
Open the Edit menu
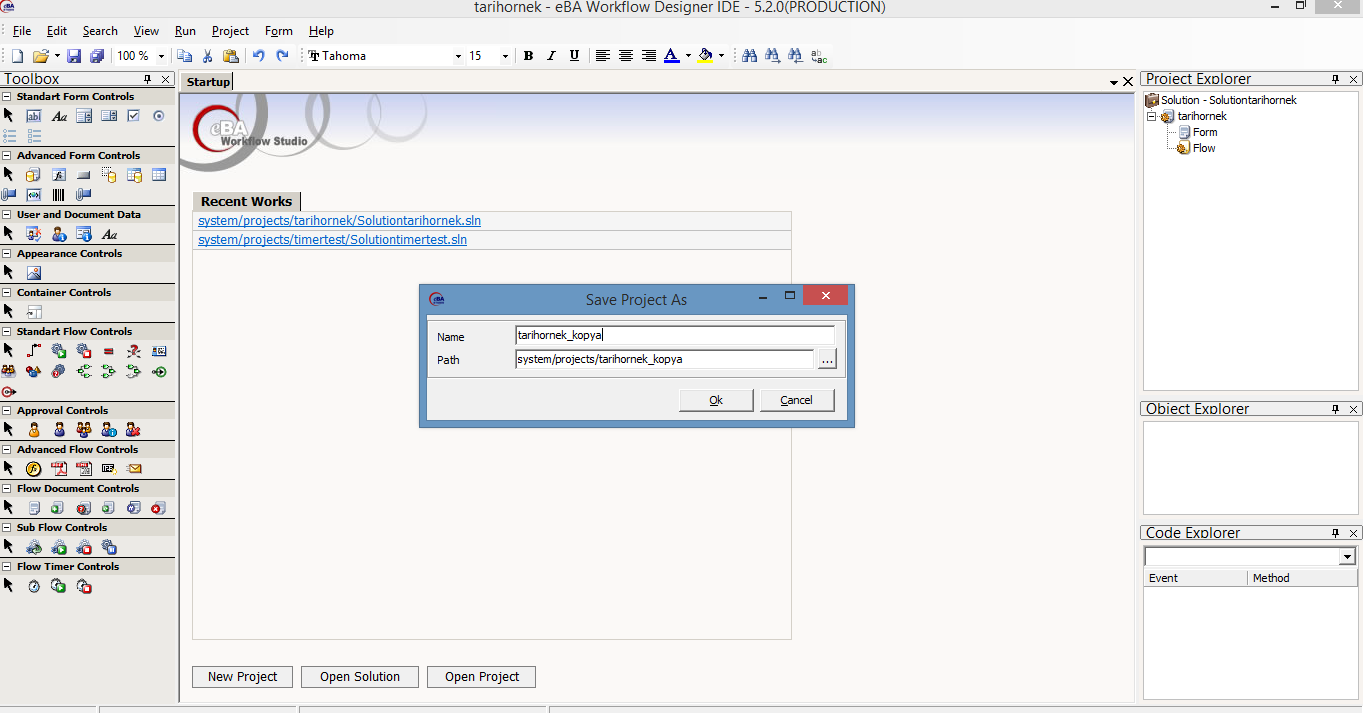pyautogui.click(x=57, y=31)
